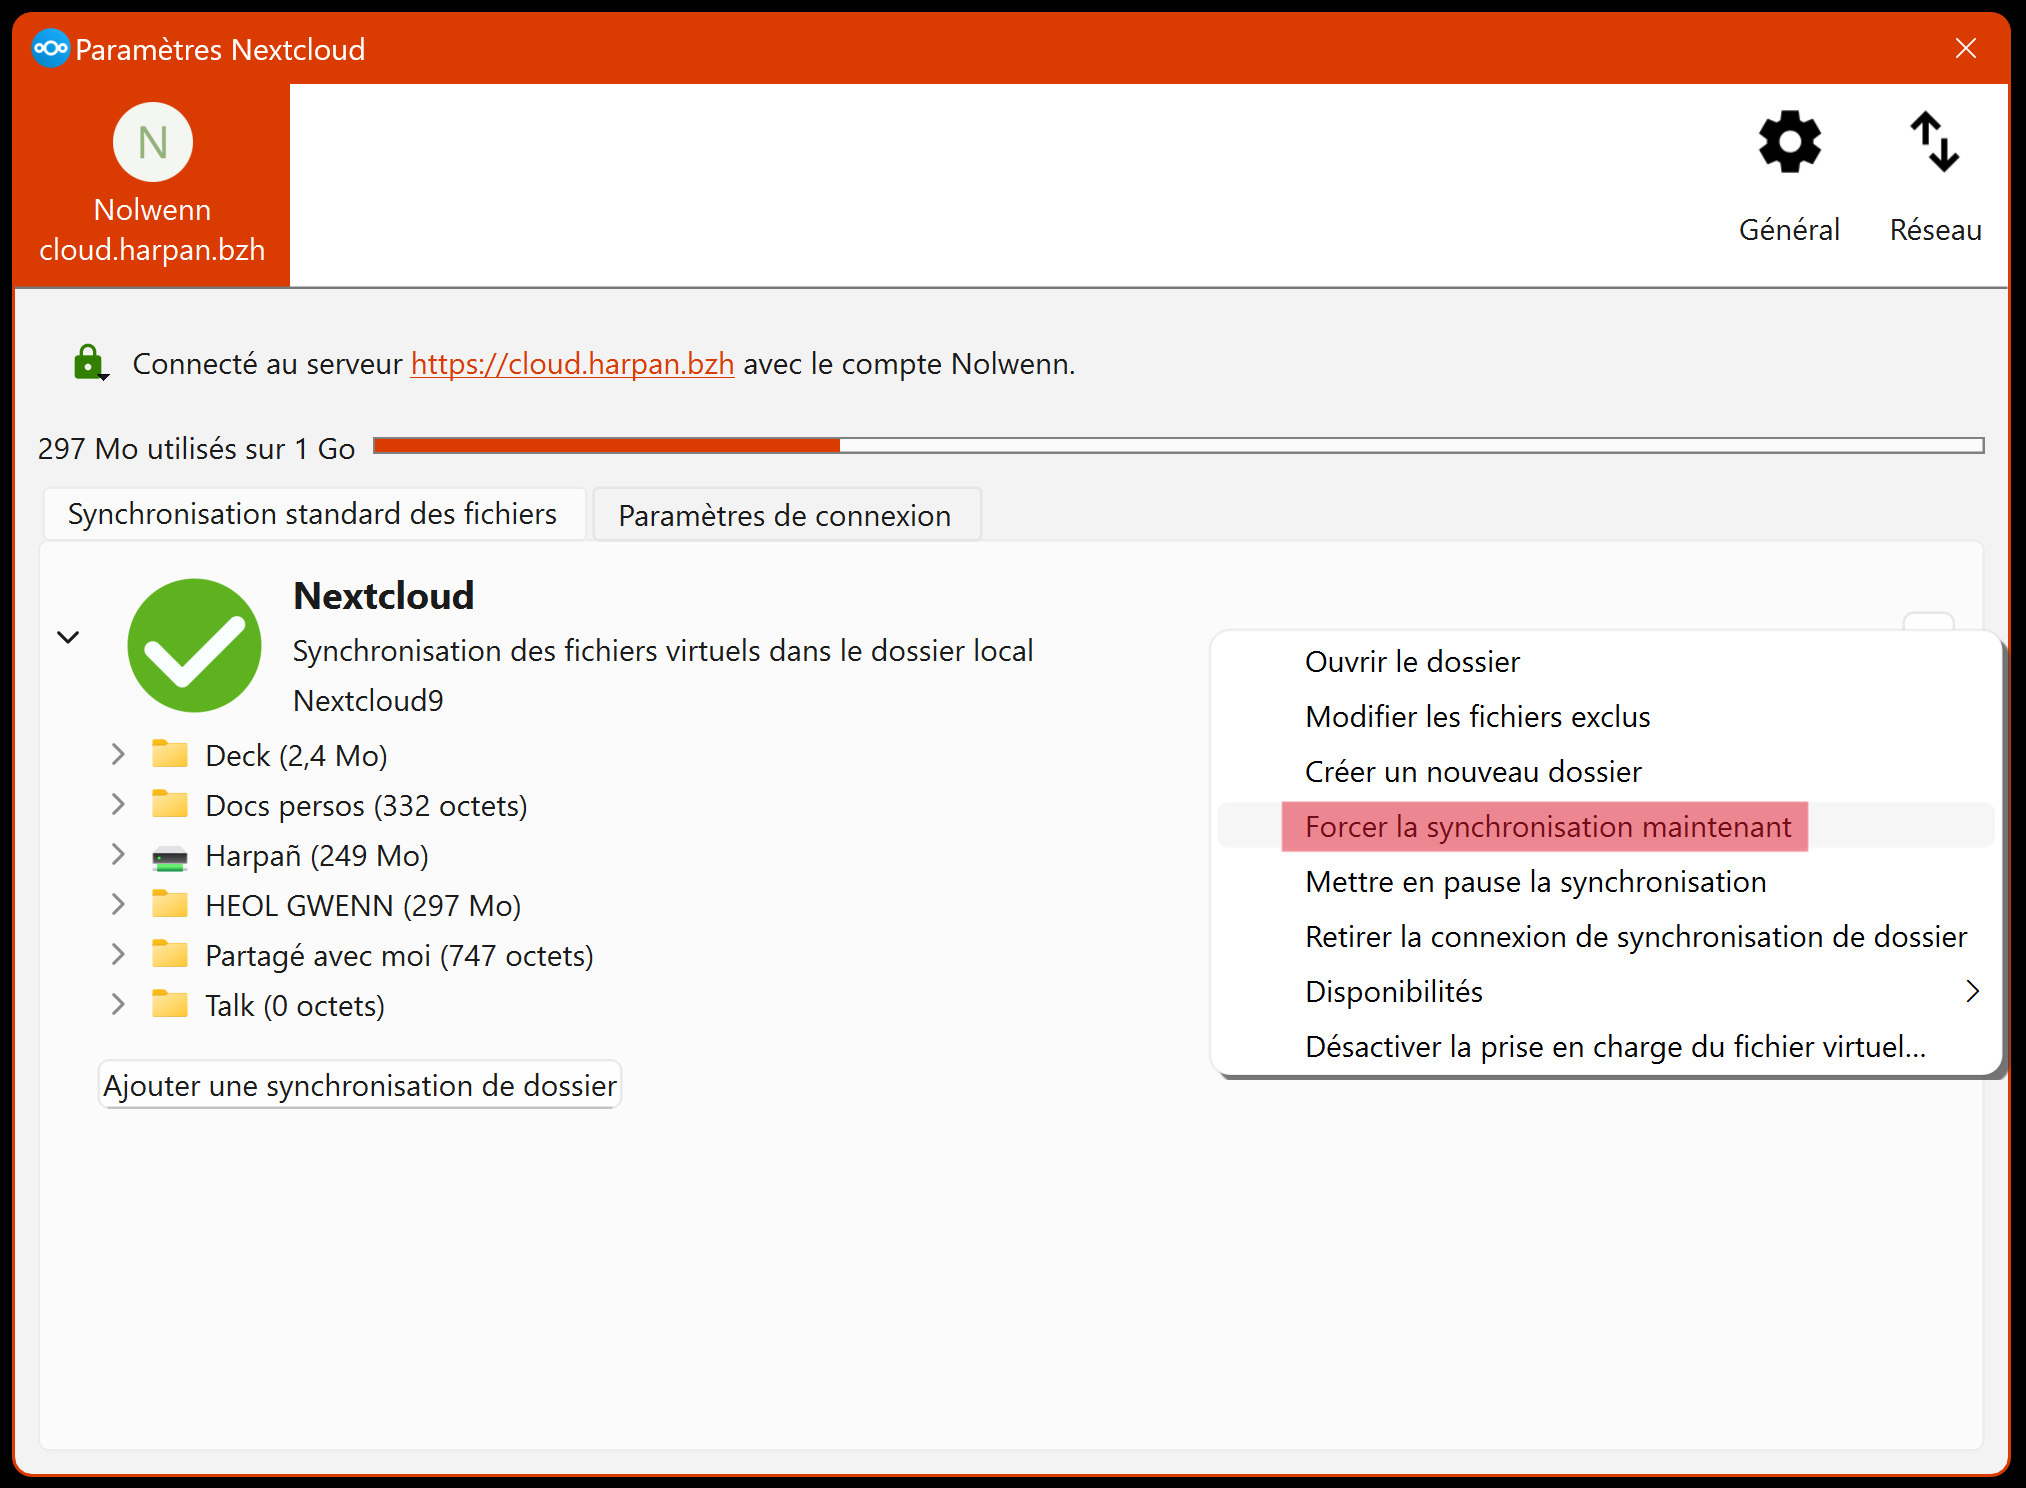Click the Harpañ drive icon

point(169,857)
